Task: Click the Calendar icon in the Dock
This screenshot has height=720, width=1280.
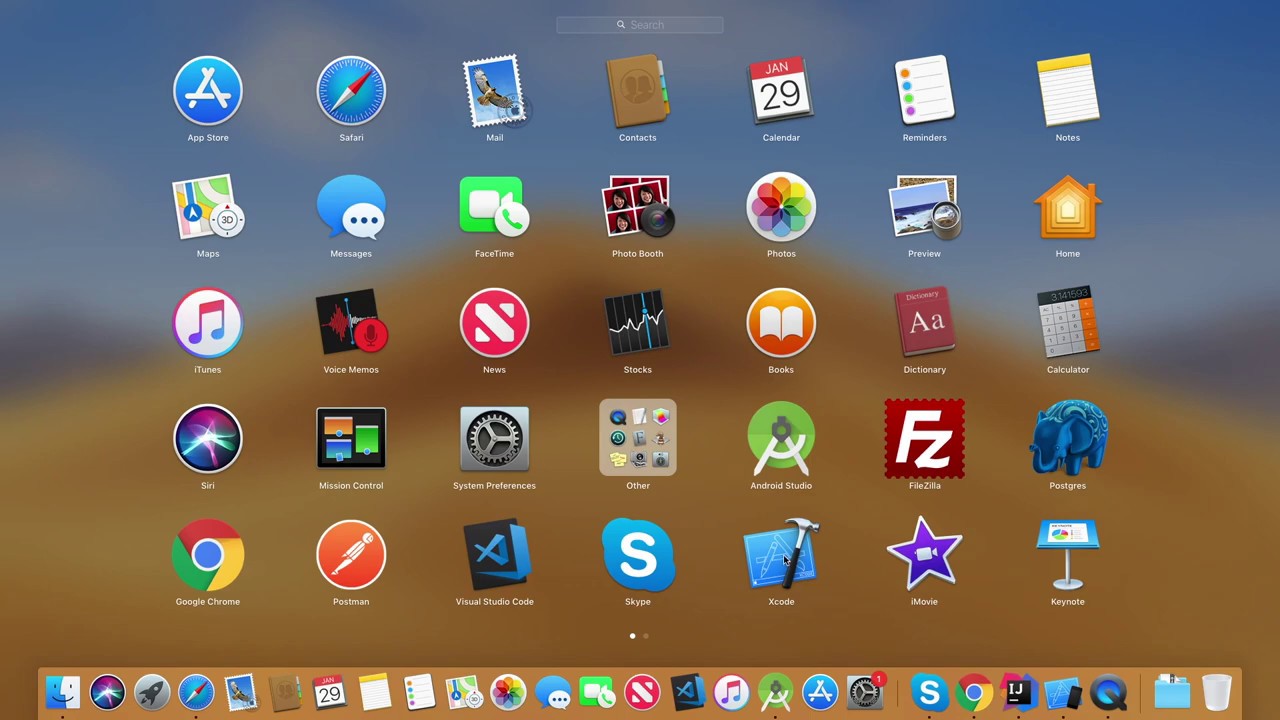Action: [x=329, y=692]
